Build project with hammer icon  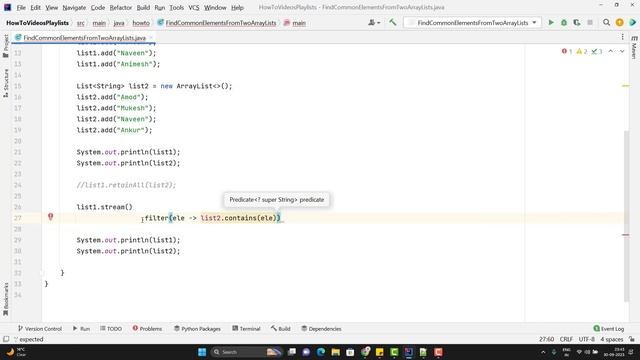[x=393, y=23]
